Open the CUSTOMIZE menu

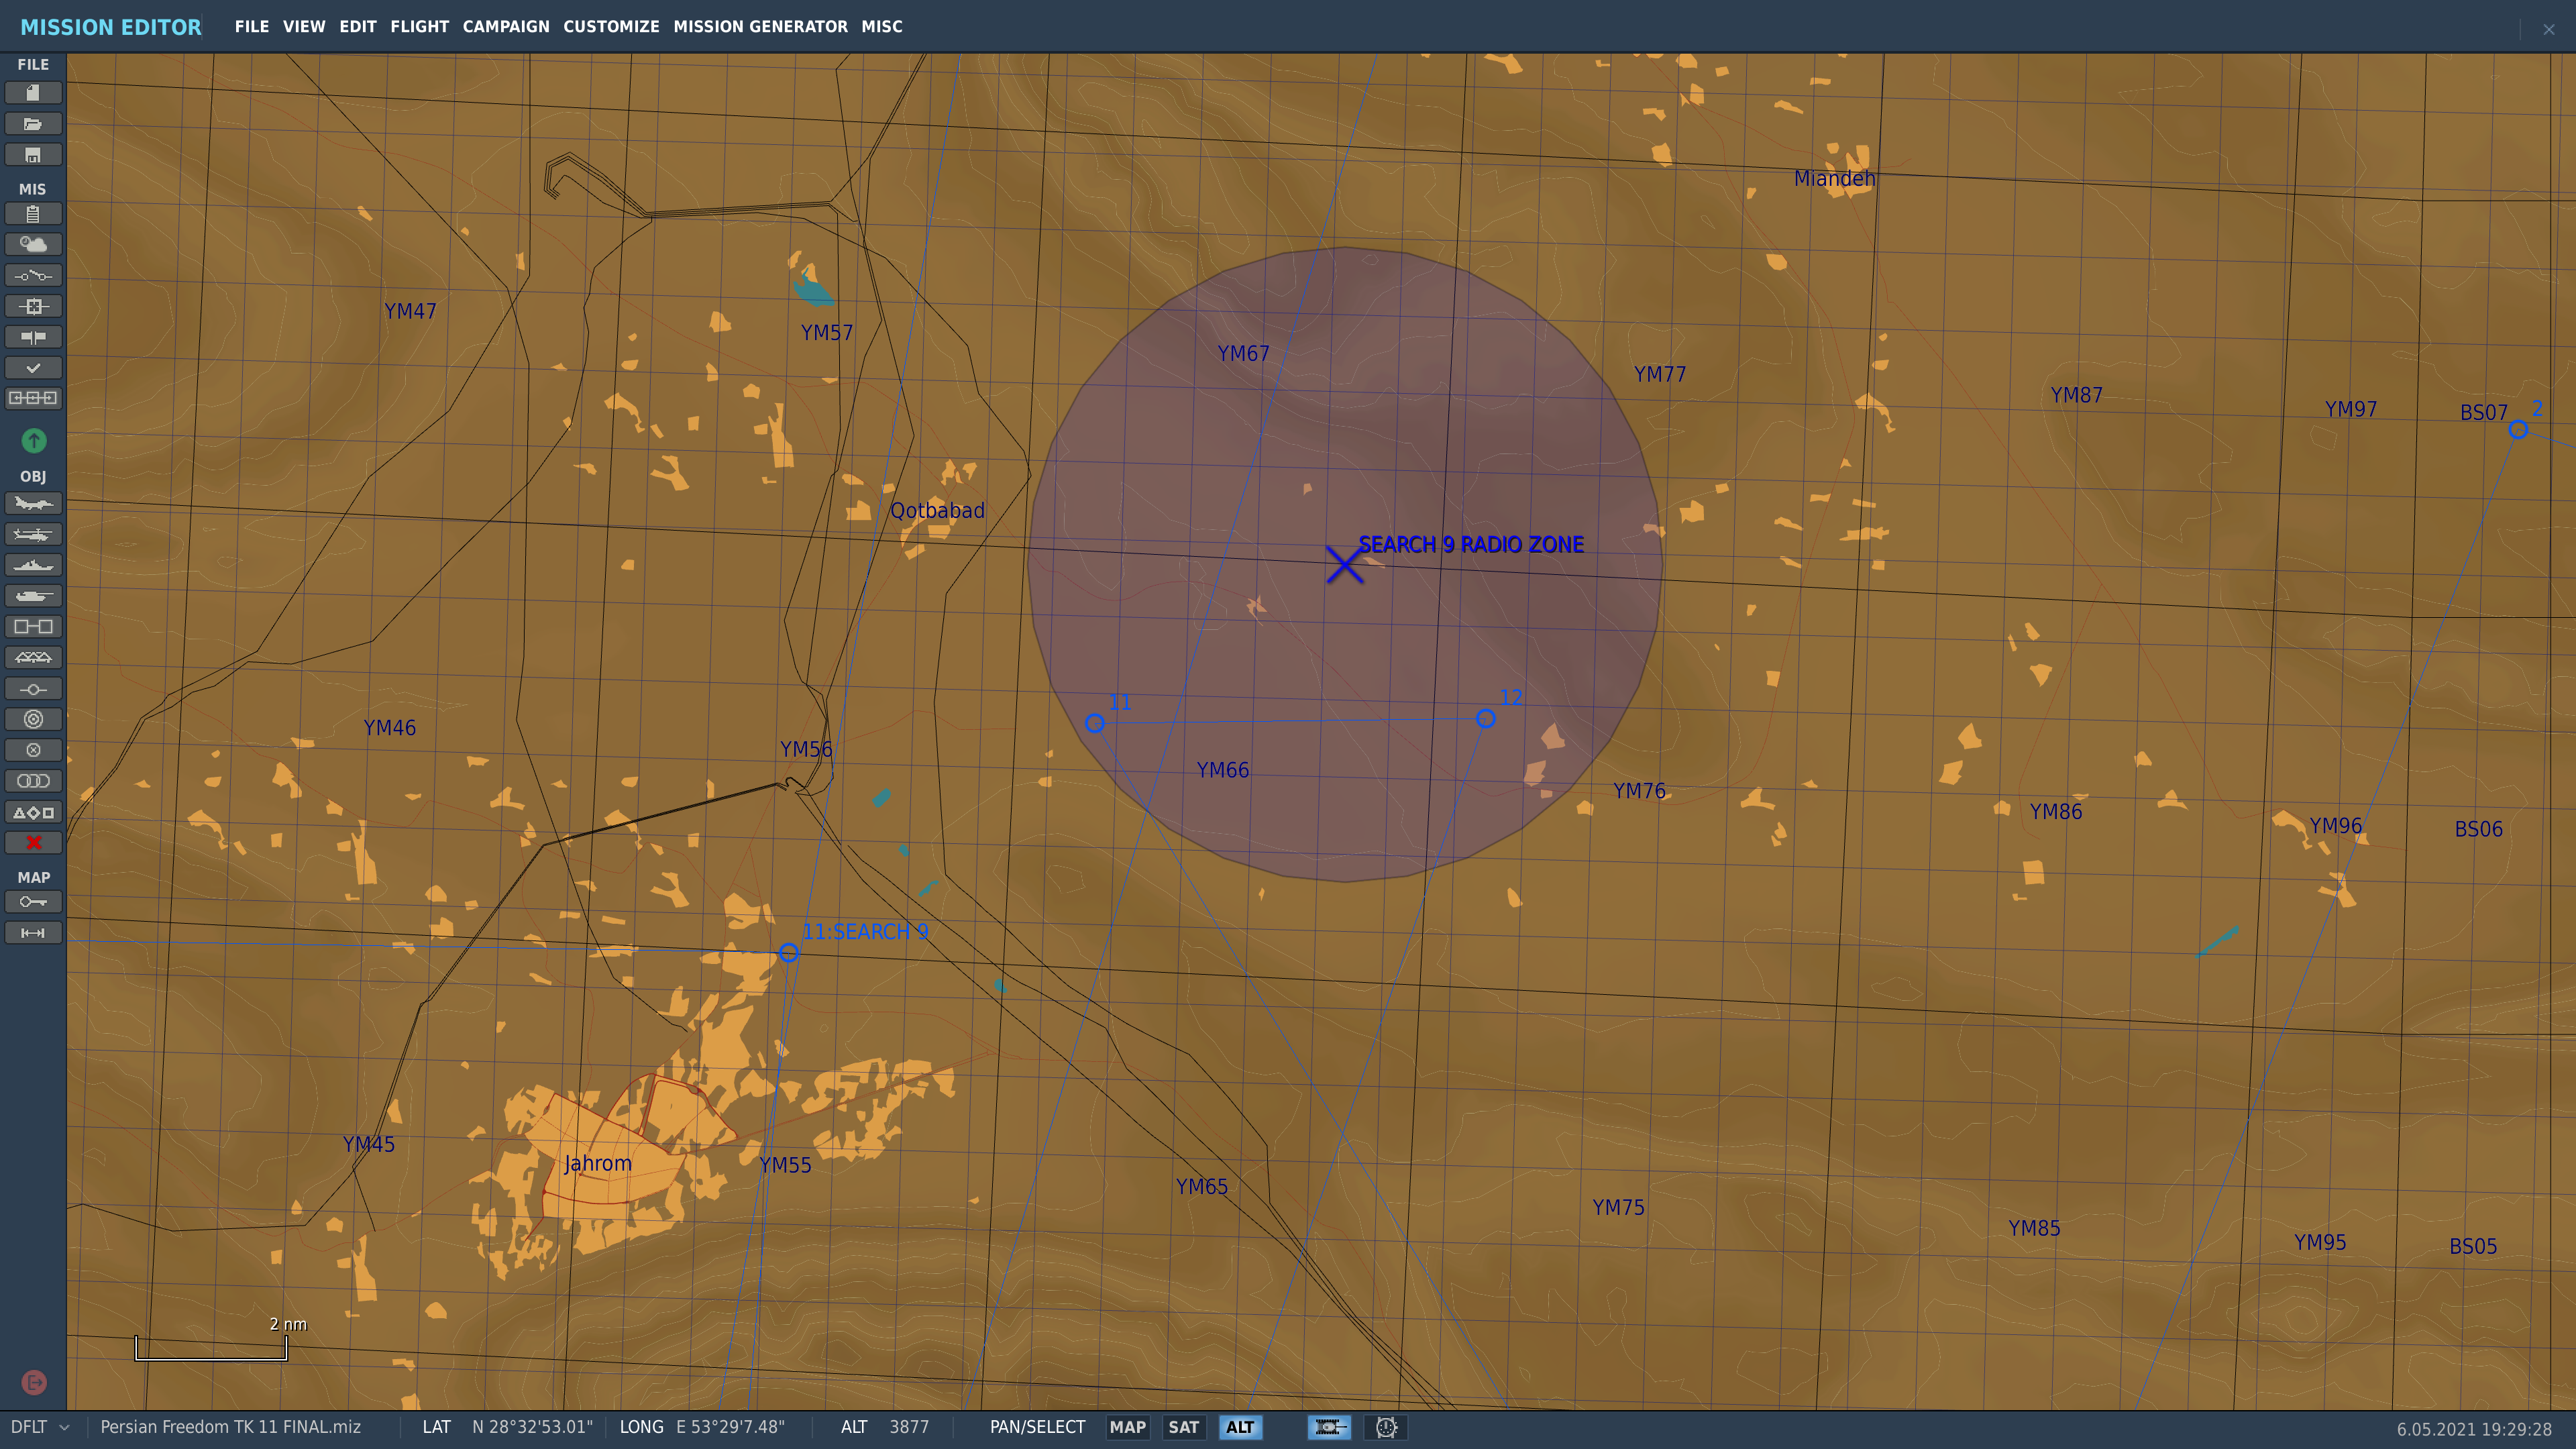[x=611, y=27]
